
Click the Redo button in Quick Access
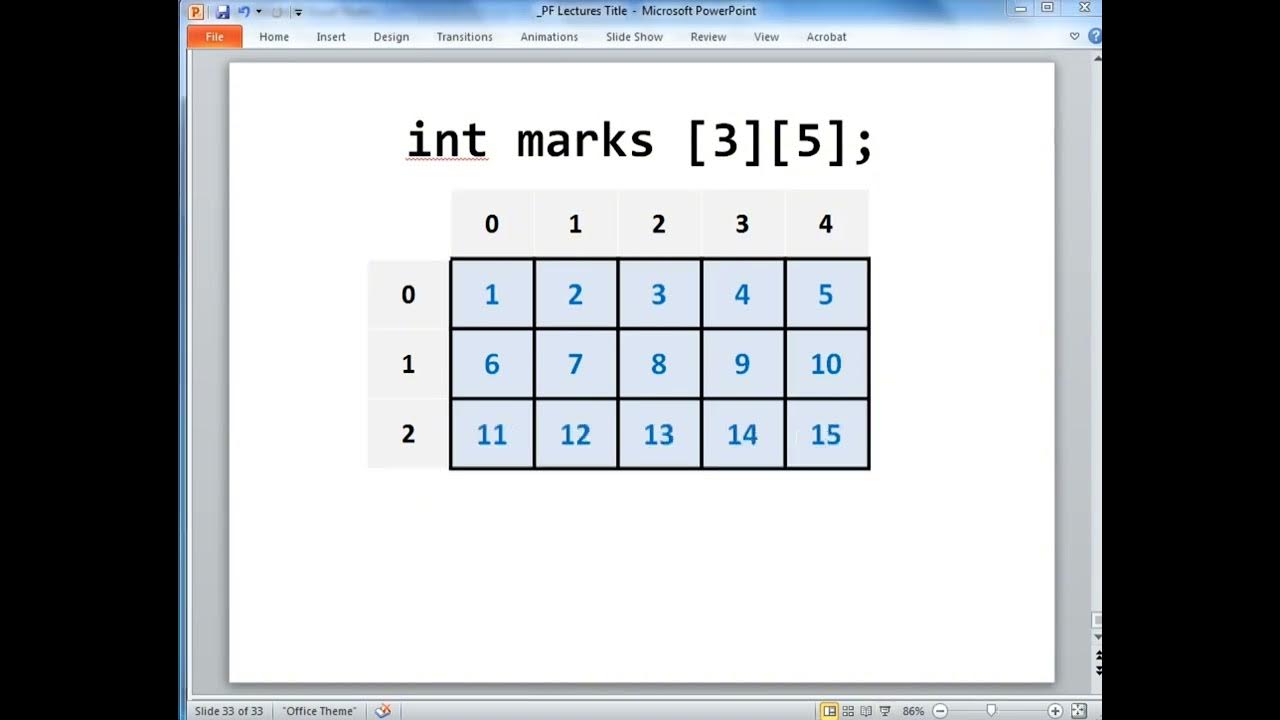277,11
